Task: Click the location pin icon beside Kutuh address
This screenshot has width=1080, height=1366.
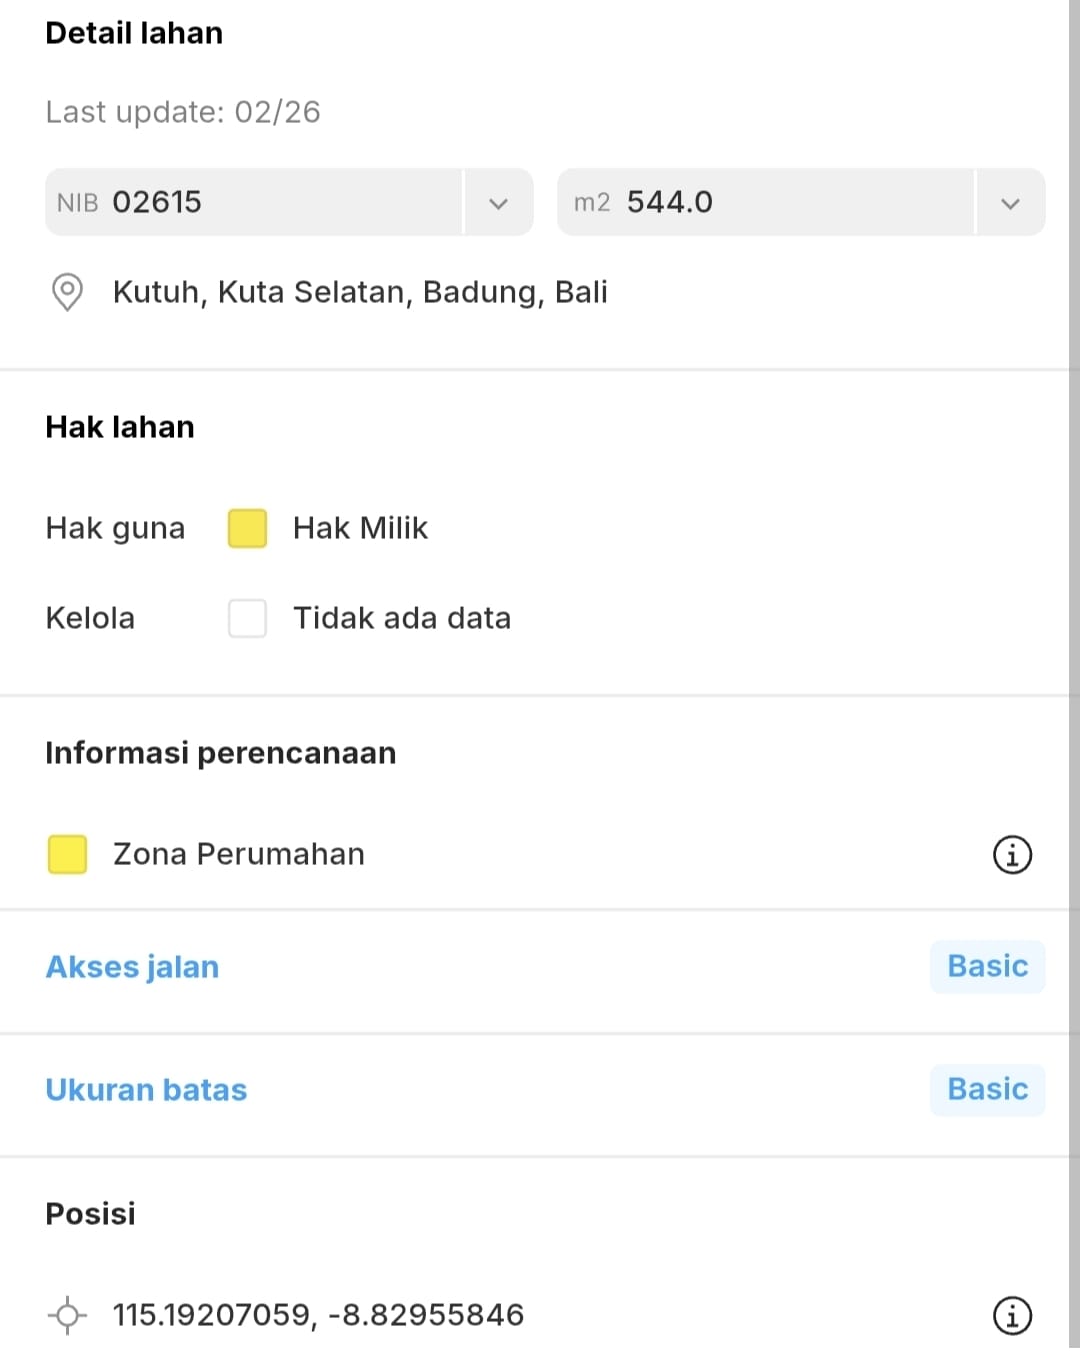Action: [67, 292]
